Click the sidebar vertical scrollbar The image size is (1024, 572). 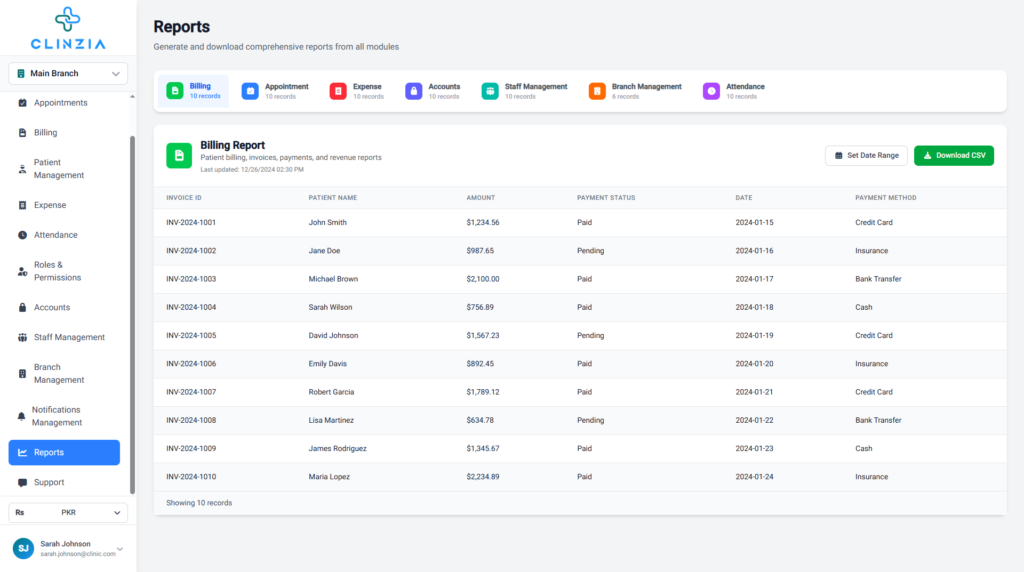click(x=132, y=300)
